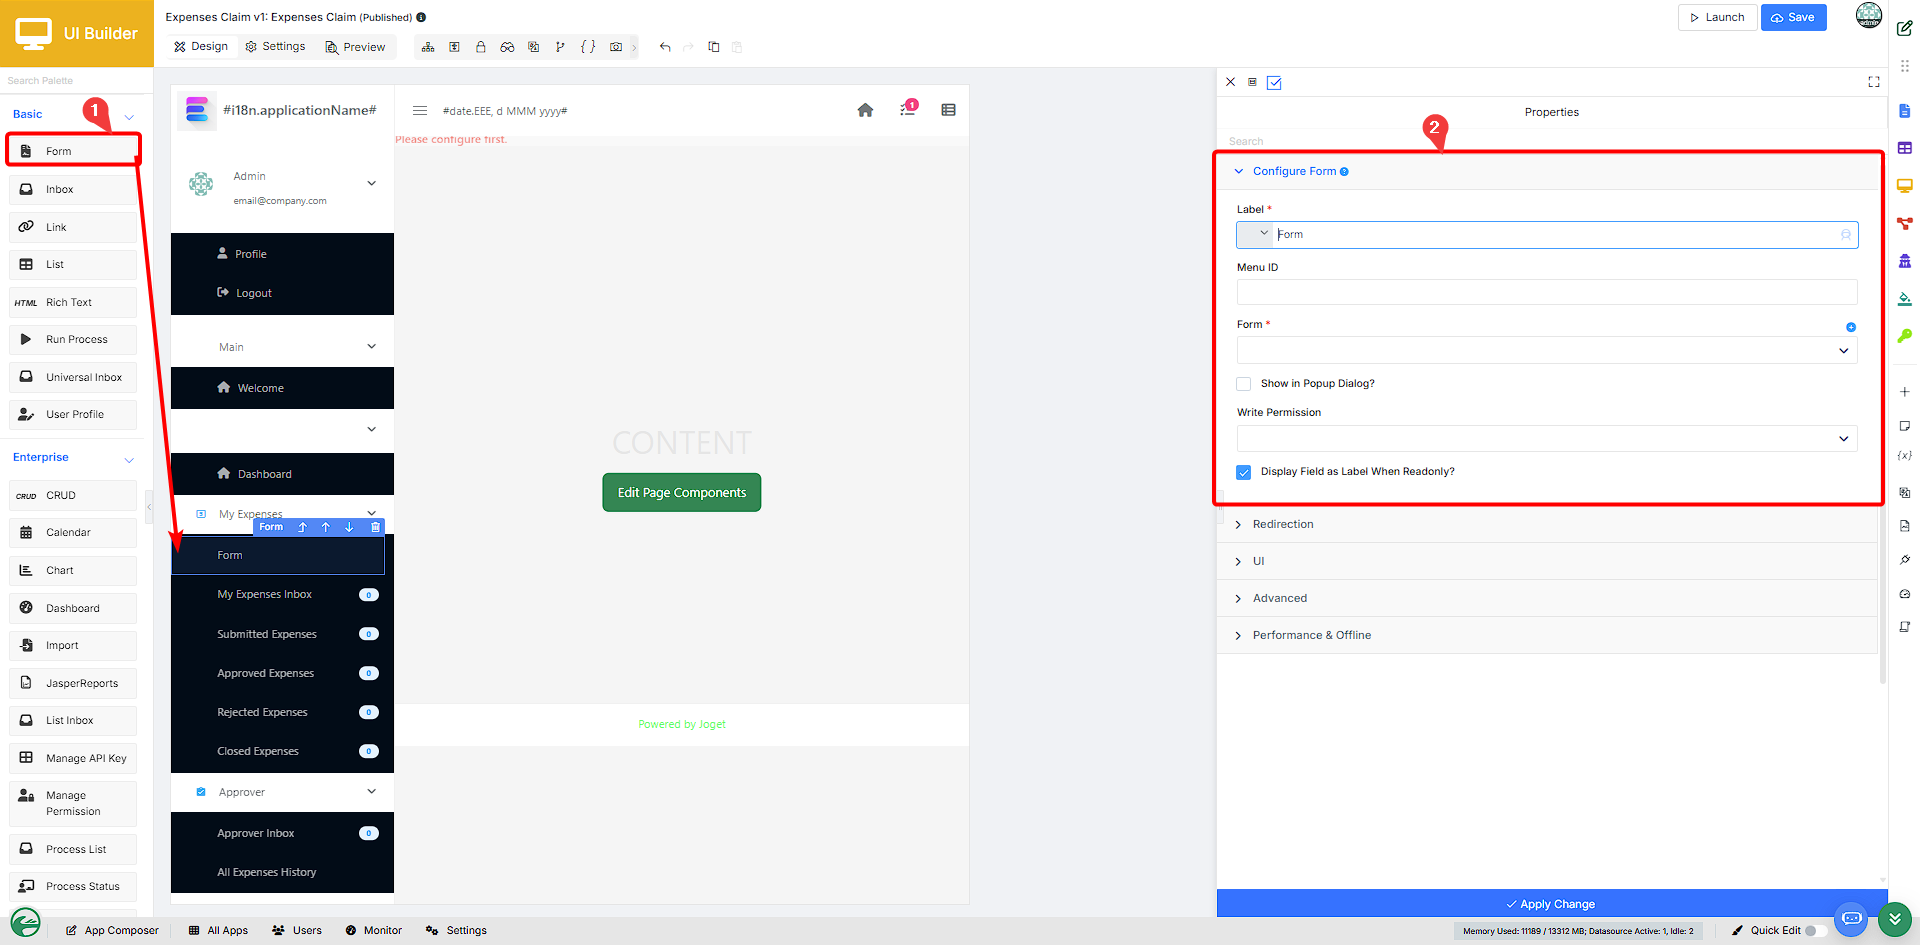Click the Menu ID input field

[x=1547, y=292]
